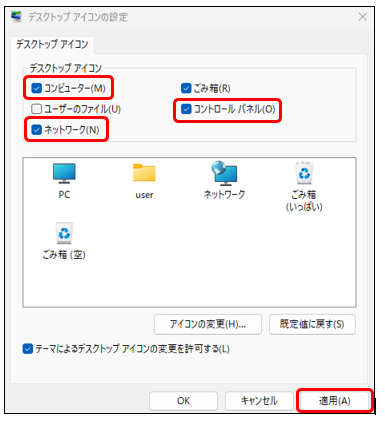Click the 適用(A) apply button
Viewport: 385px width, 421px height.
click(x=335, y=400)
